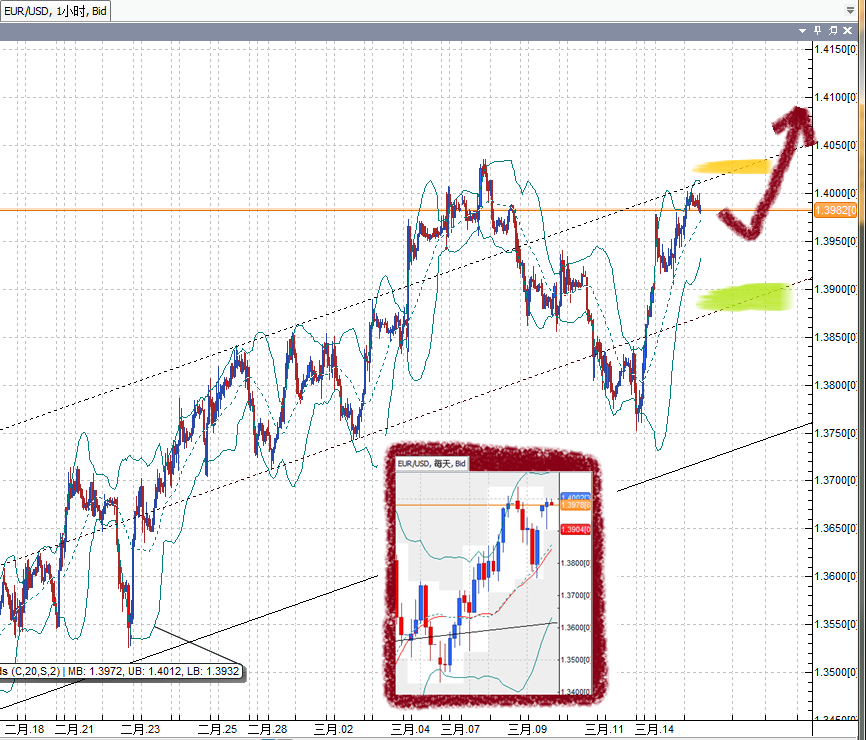Pin the EUR/USD chart panel
Image resolution: width=866 pixels, height=740 pixels.
click(817, 30)
